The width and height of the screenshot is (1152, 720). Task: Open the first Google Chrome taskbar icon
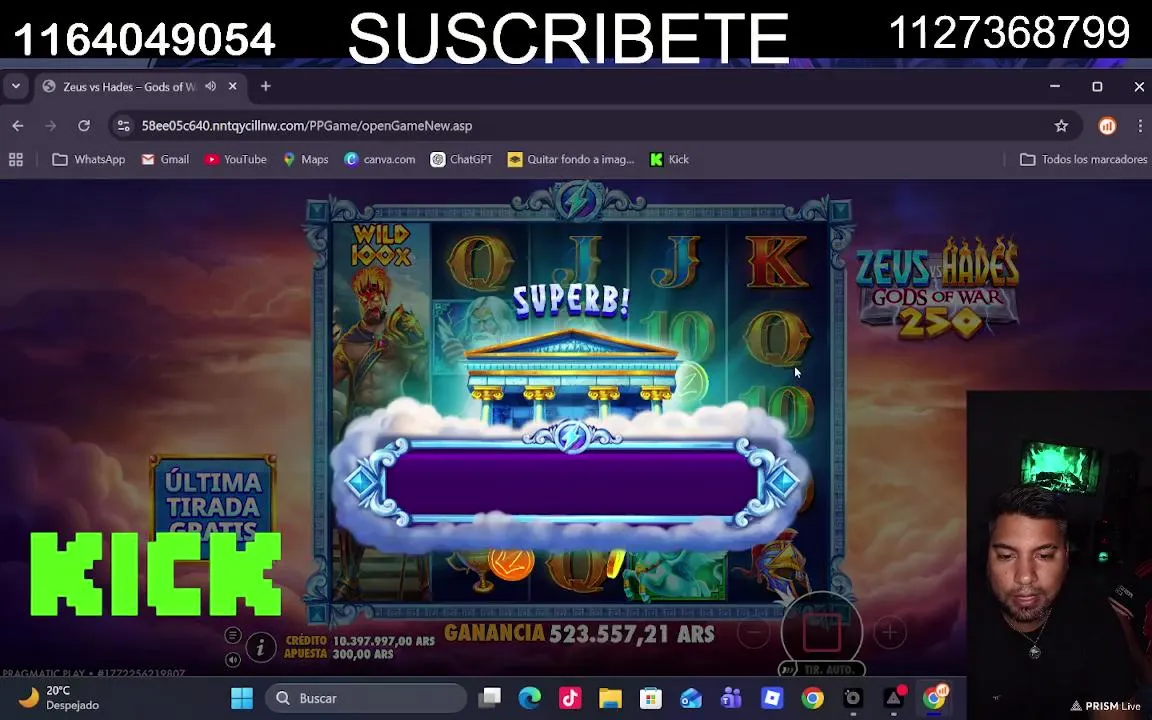click(x=813, y=698)
